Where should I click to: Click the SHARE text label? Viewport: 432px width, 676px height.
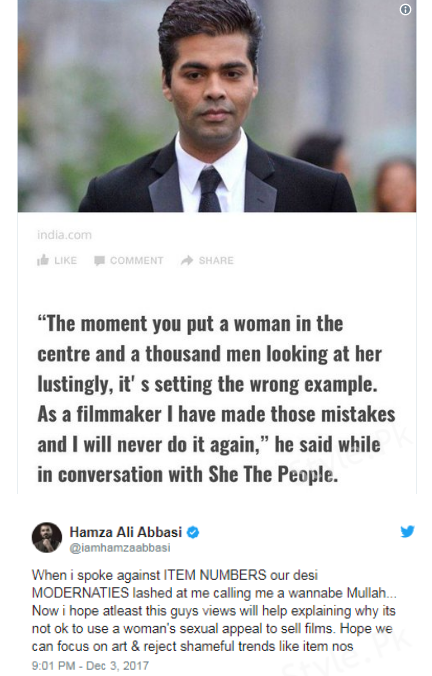tap(216, 260)
